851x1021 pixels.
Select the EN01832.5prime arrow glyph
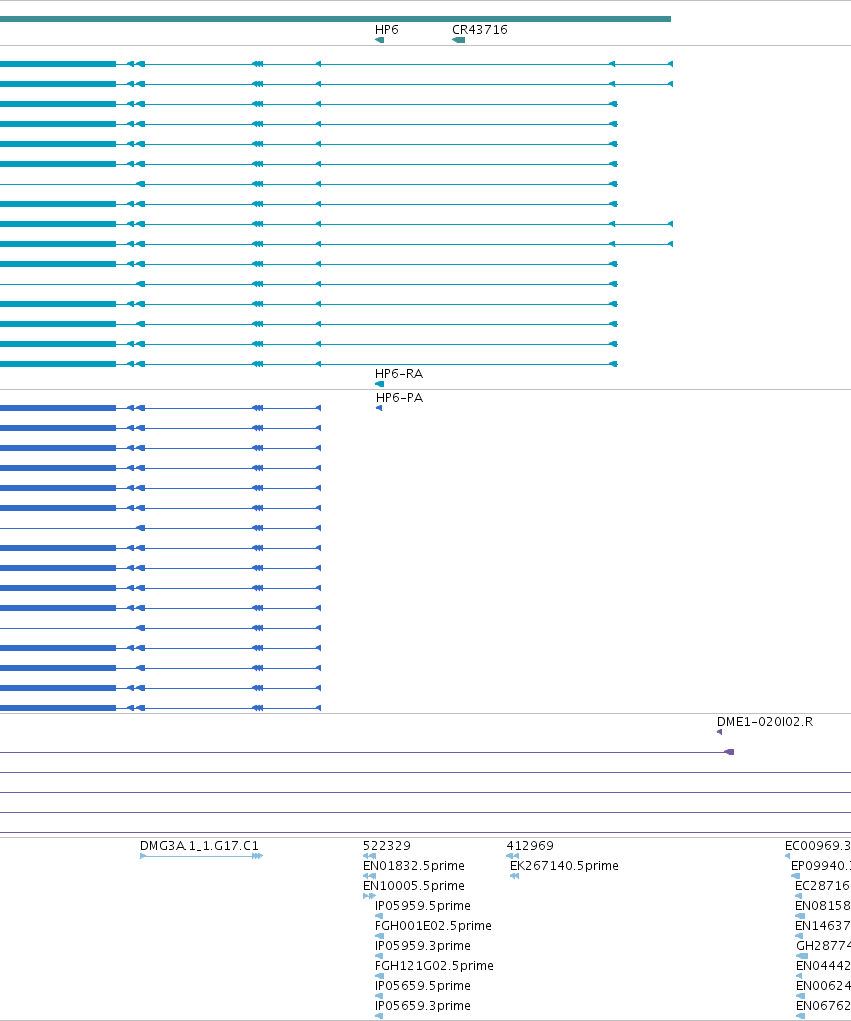(369, 876)
